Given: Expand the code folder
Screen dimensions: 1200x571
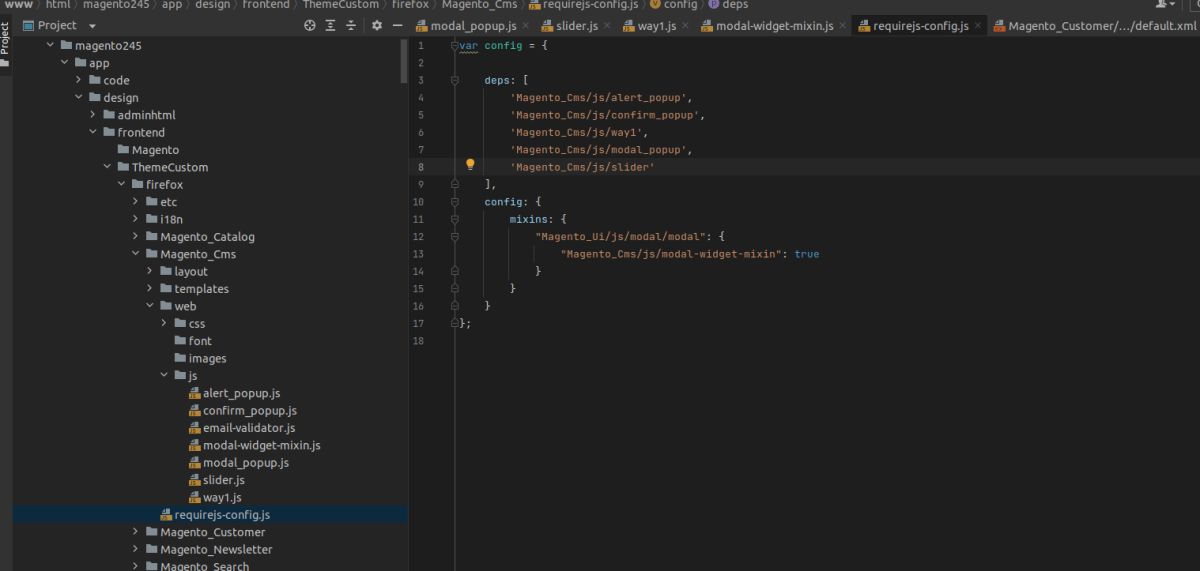Looking at the screenshot, I should 79,80.
